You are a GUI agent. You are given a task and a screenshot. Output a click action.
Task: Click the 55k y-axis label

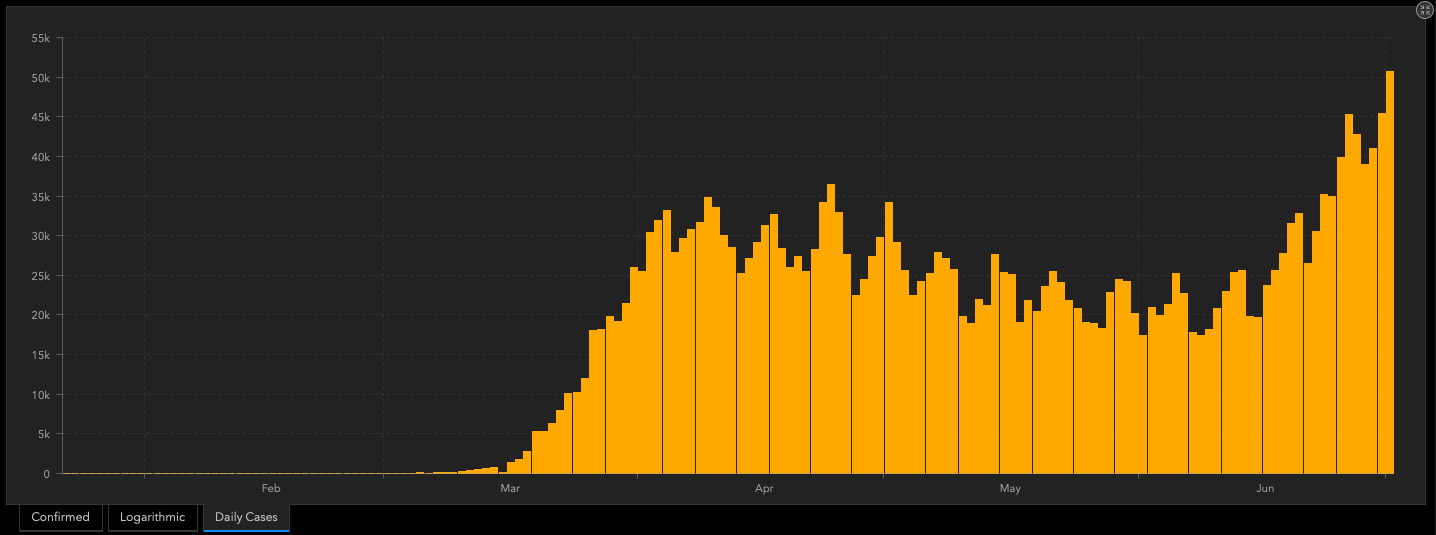[x=41, y=38]
